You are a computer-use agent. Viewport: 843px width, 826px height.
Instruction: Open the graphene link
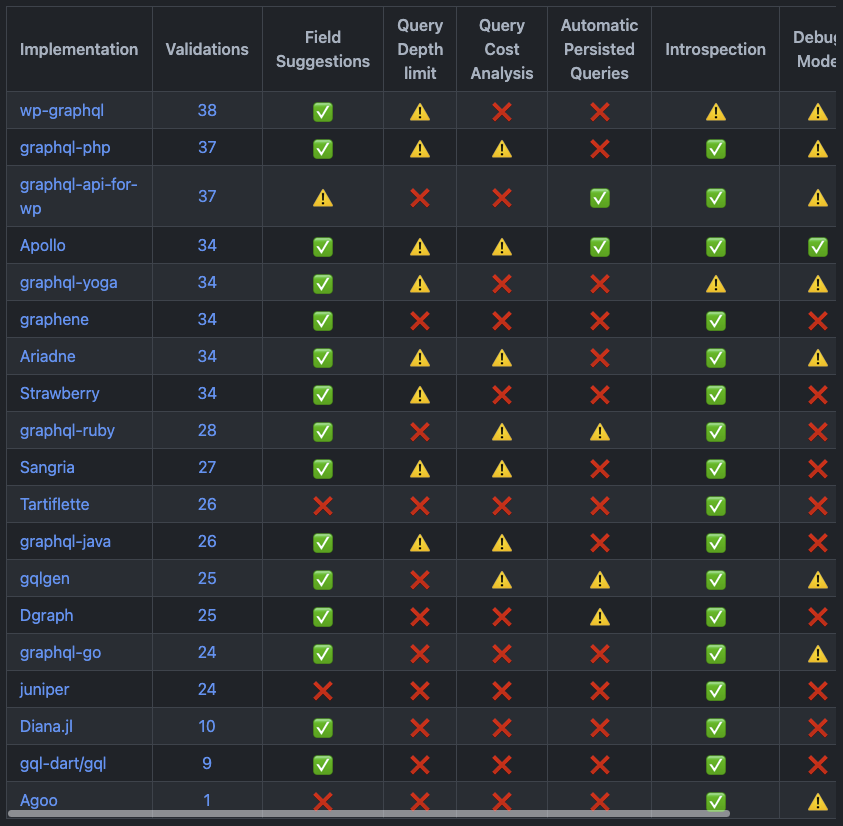(54, 320)
